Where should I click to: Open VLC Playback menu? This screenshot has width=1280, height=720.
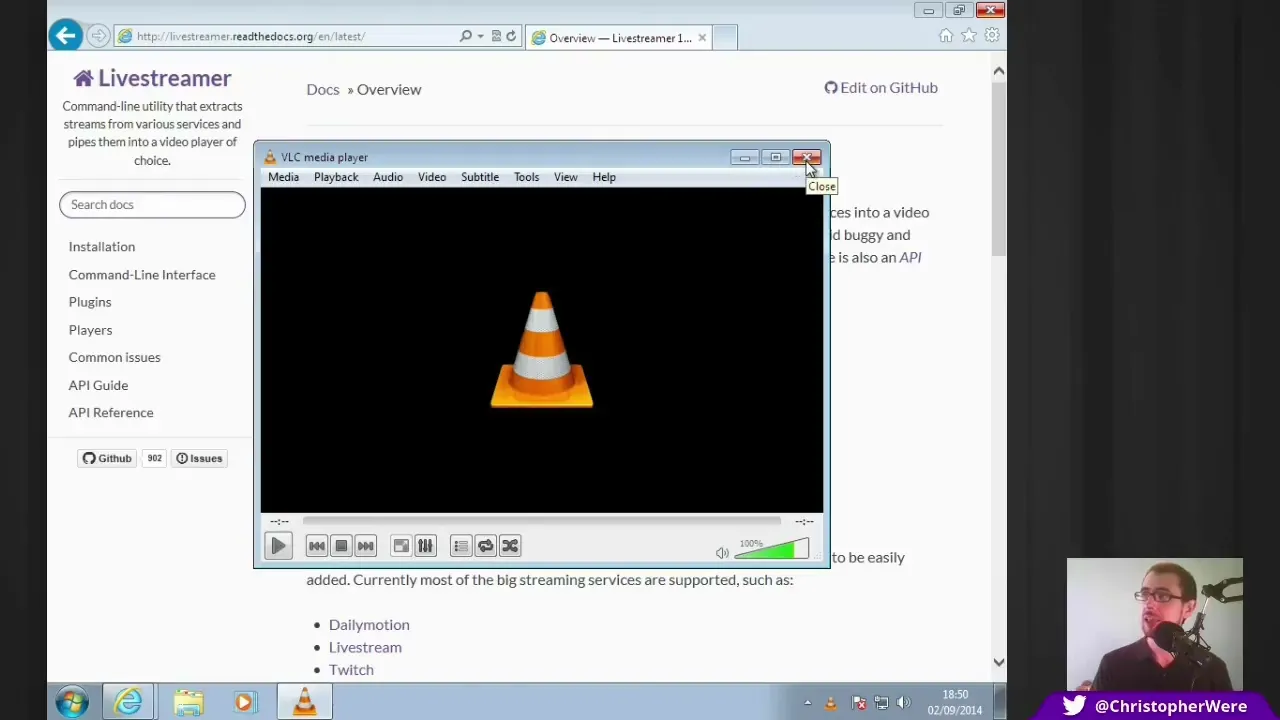click(x=336, y=177)
